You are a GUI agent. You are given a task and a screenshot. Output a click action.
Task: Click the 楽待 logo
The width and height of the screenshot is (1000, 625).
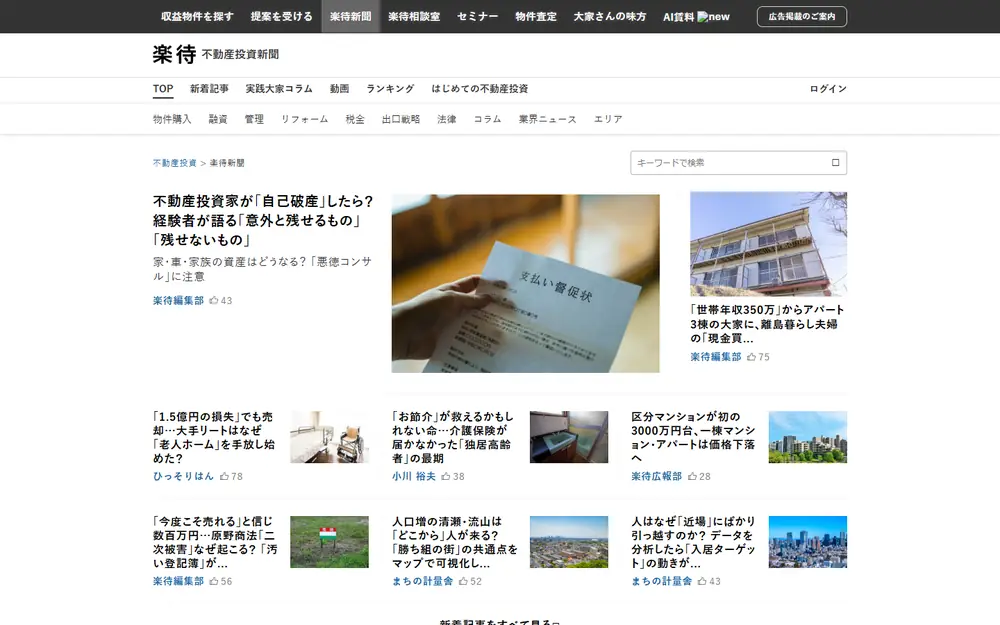(174, 55)
